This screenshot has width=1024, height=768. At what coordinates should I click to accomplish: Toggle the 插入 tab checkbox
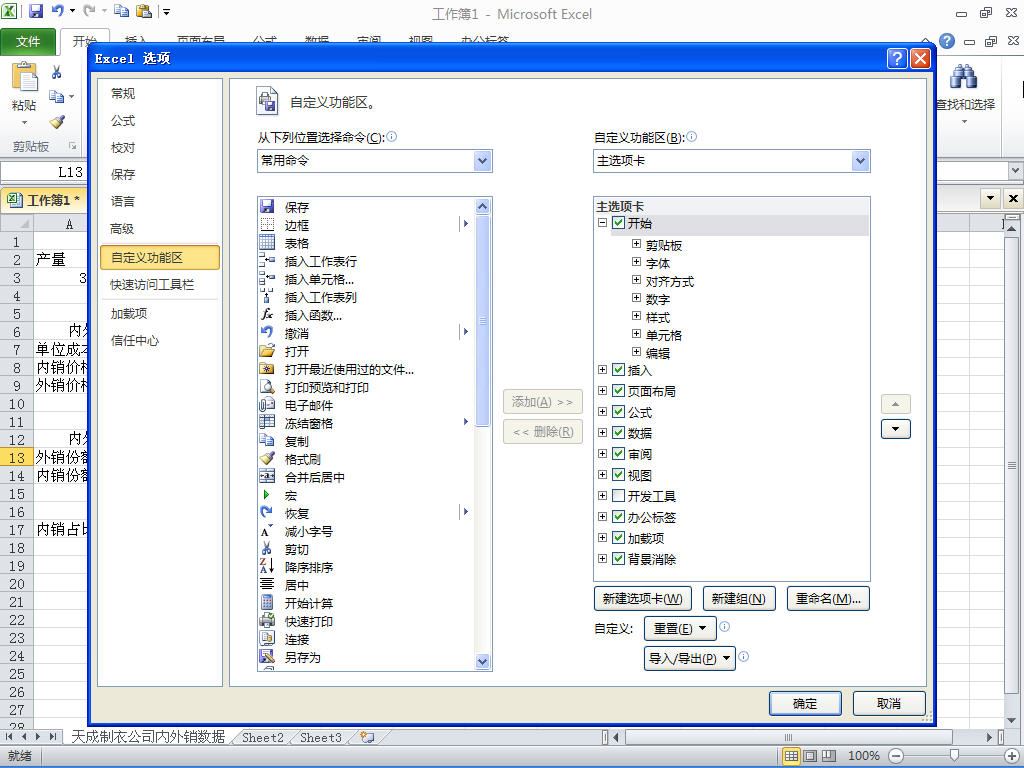pos(618,370)
